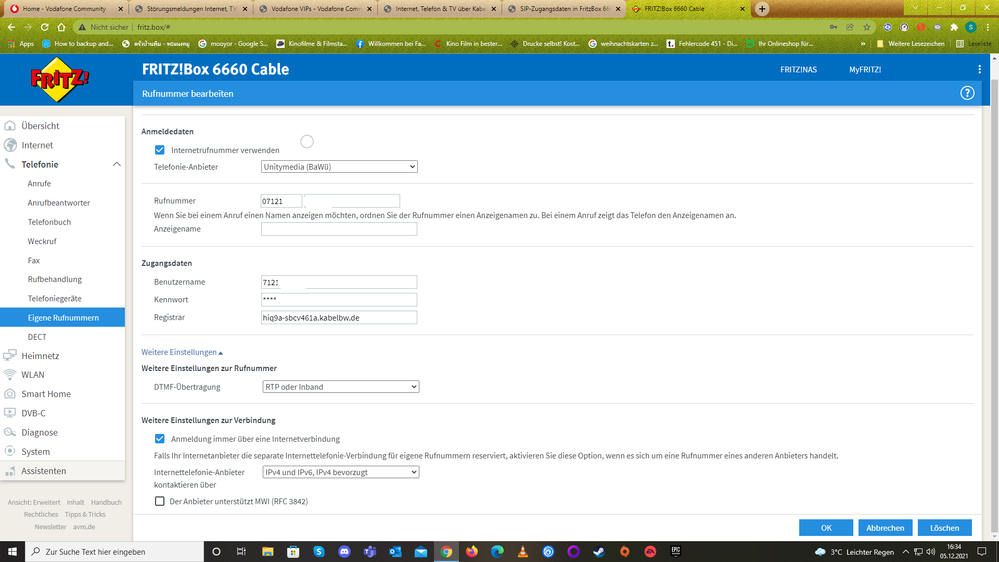Collapse the Telefonie menu chevron
The image size is (999, 562).
pos(117,164)
